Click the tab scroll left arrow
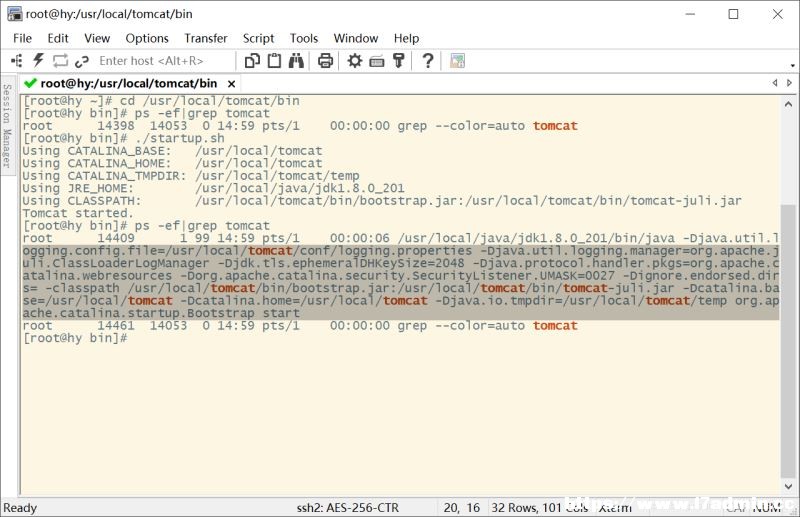The image size is (800, 517). point(775,83)
